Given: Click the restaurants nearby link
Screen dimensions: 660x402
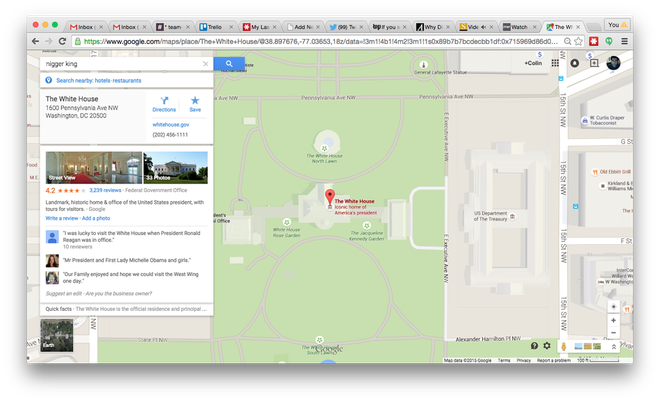Looking at the screenshot, I should [126, 80].
